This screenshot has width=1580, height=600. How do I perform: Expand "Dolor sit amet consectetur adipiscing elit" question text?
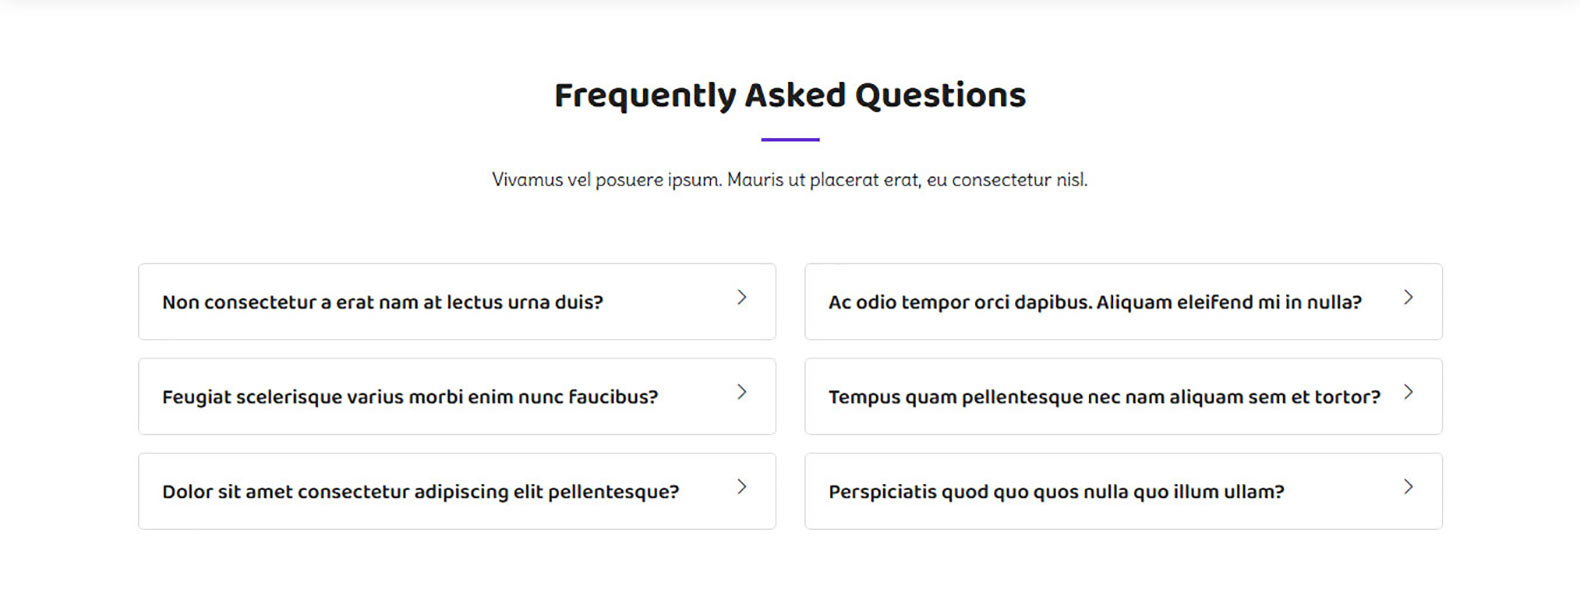pos(420,492)
